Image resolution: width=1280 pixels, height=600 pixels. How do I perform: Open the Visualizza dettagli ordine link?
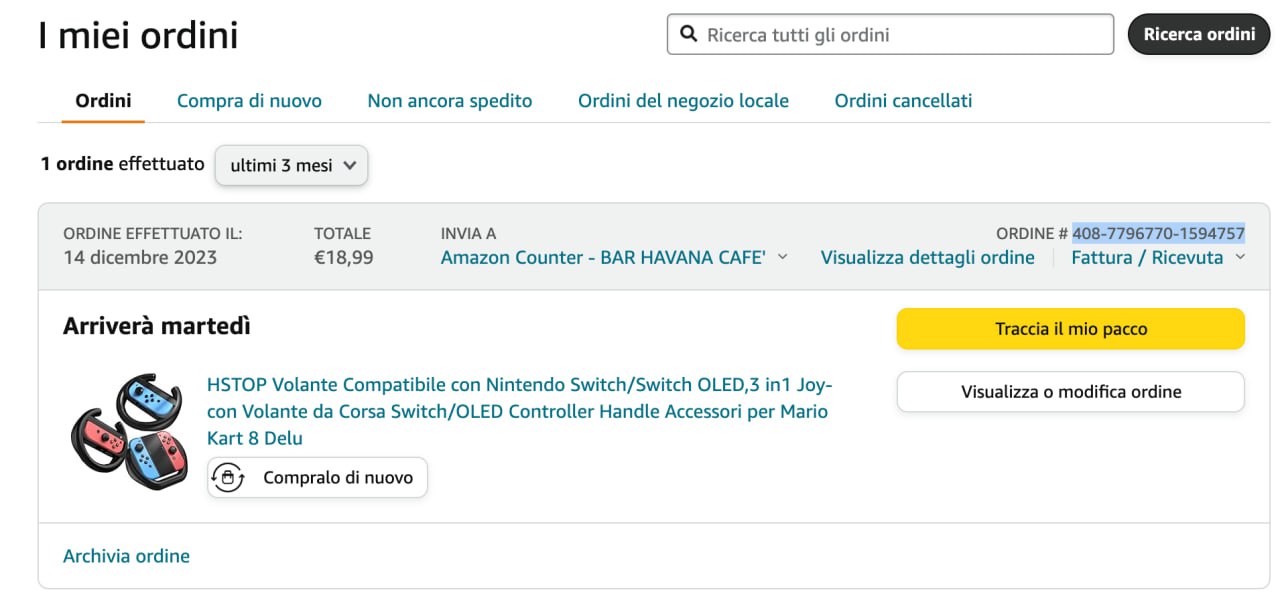[927, 257]
